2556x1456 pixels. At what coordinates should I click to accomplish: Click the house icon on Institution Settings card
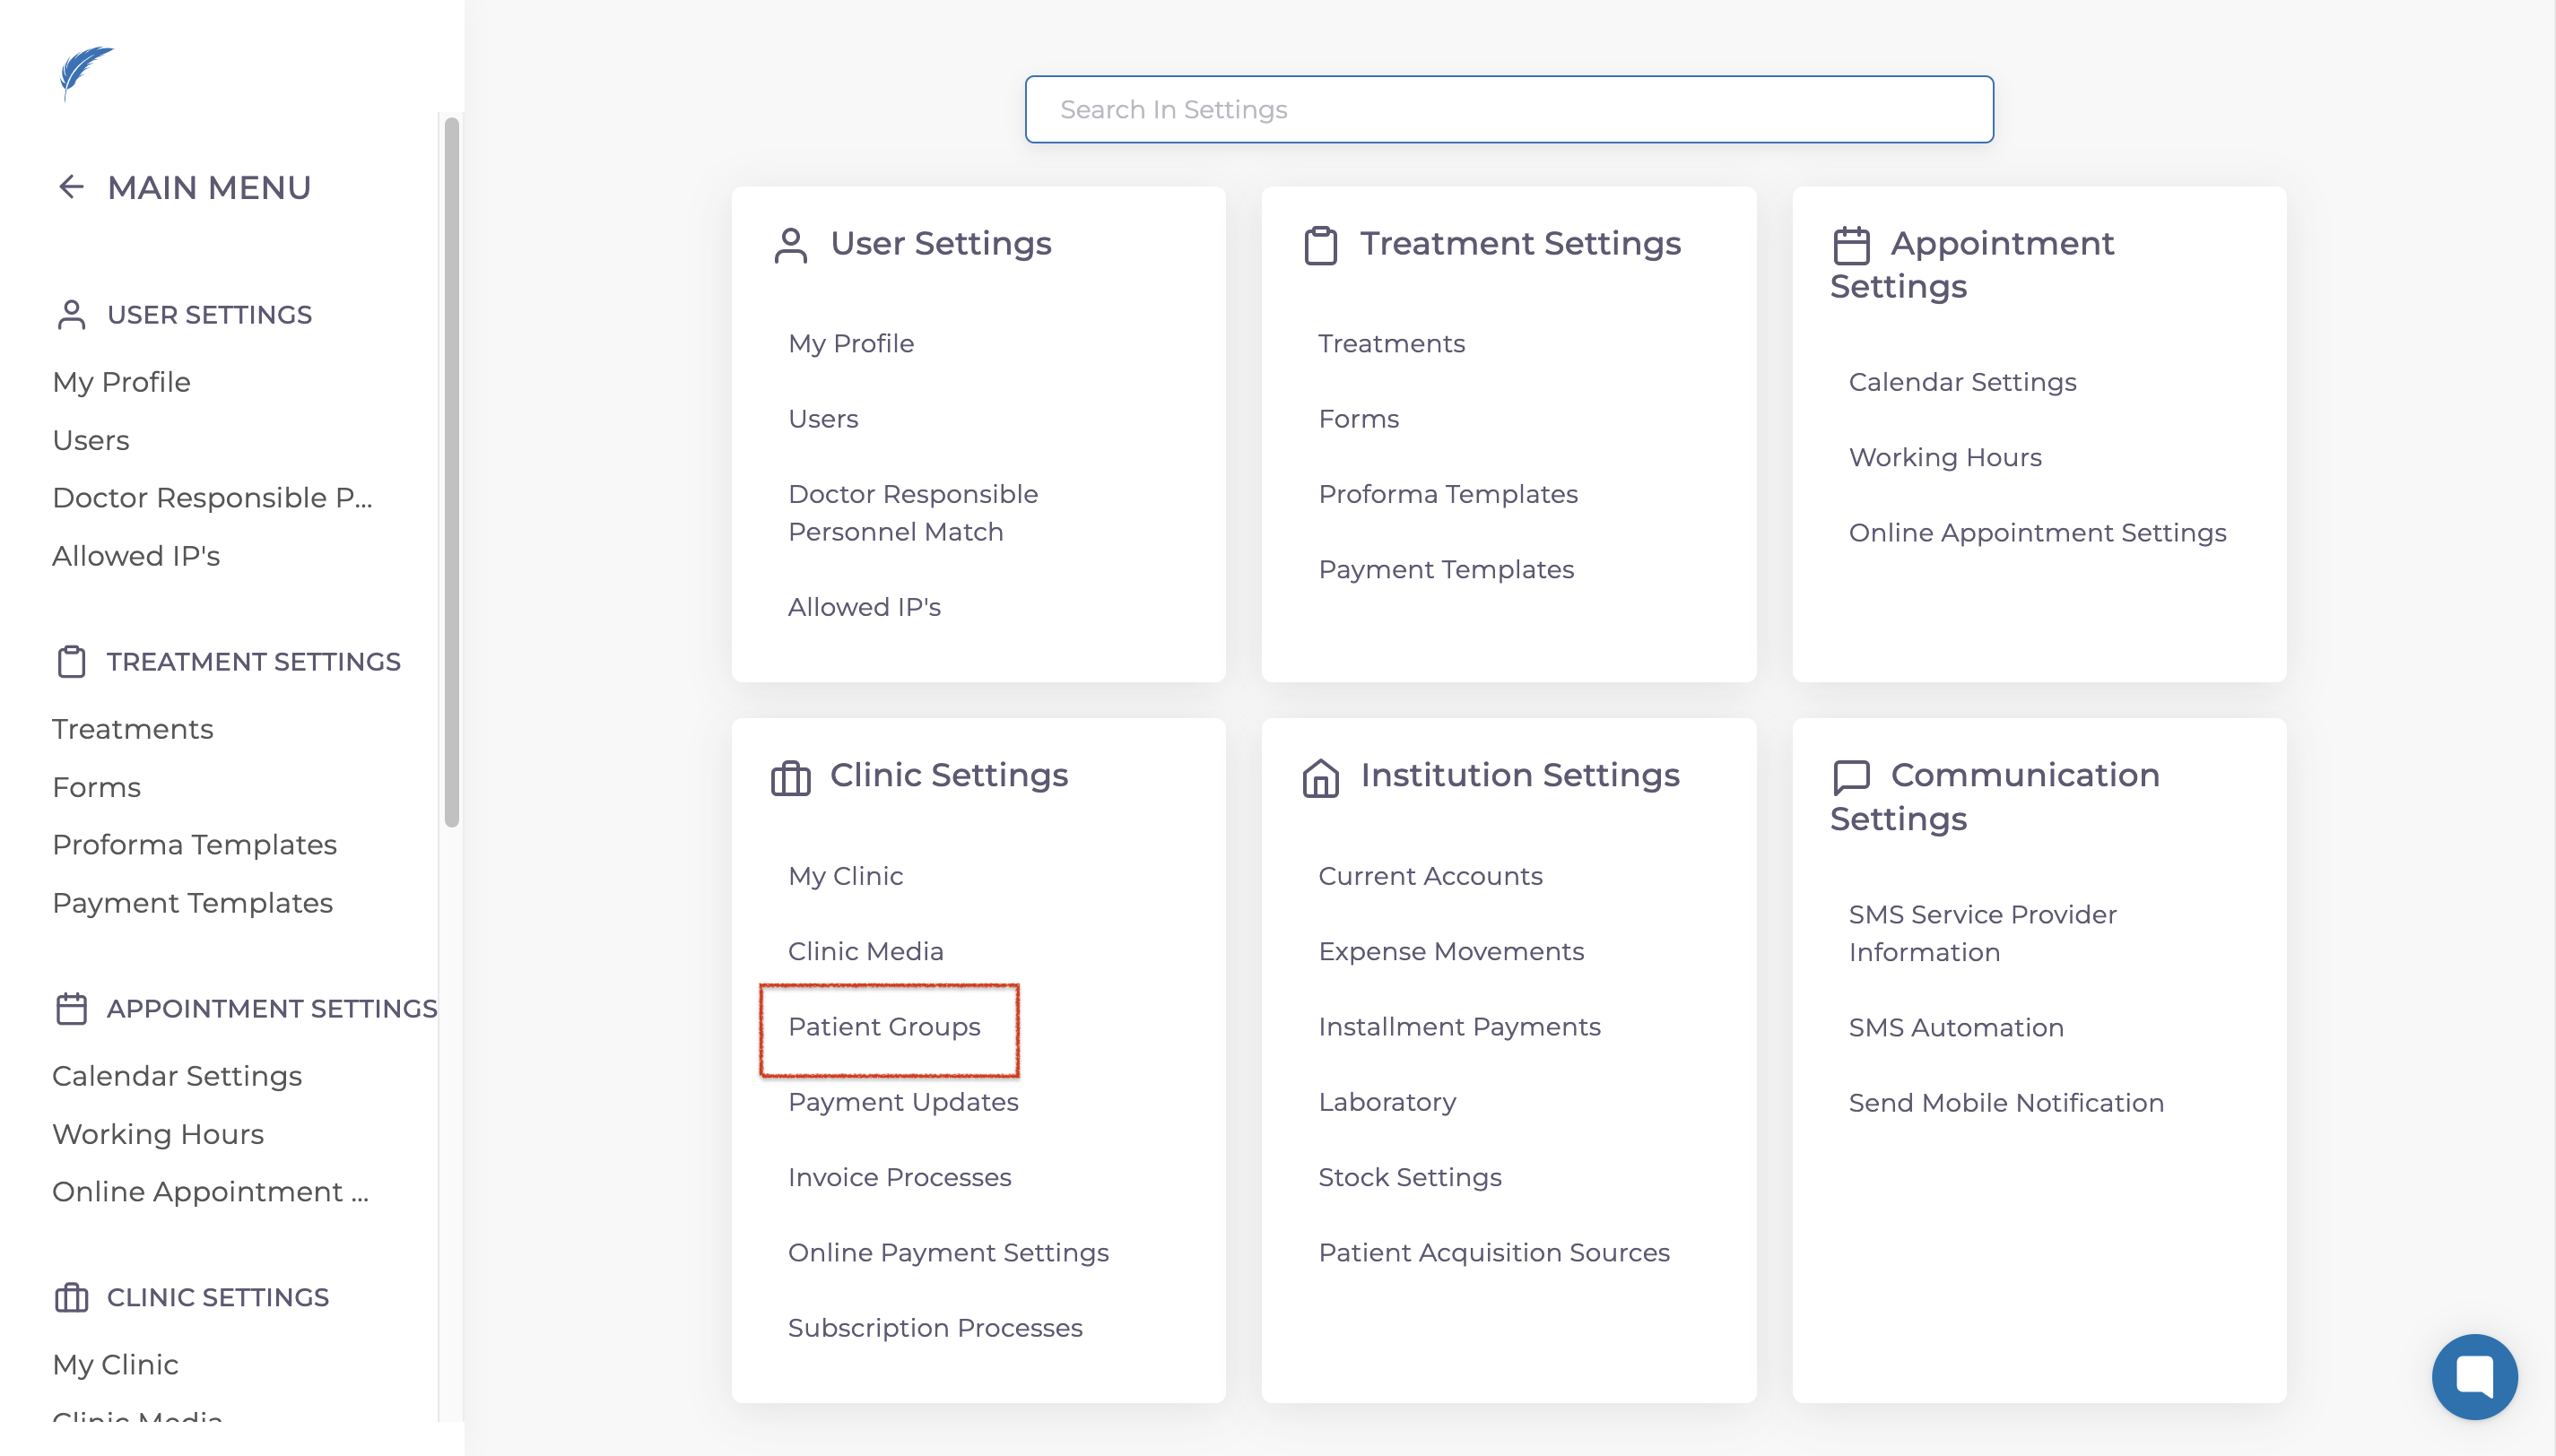(x=1320, y=777)
